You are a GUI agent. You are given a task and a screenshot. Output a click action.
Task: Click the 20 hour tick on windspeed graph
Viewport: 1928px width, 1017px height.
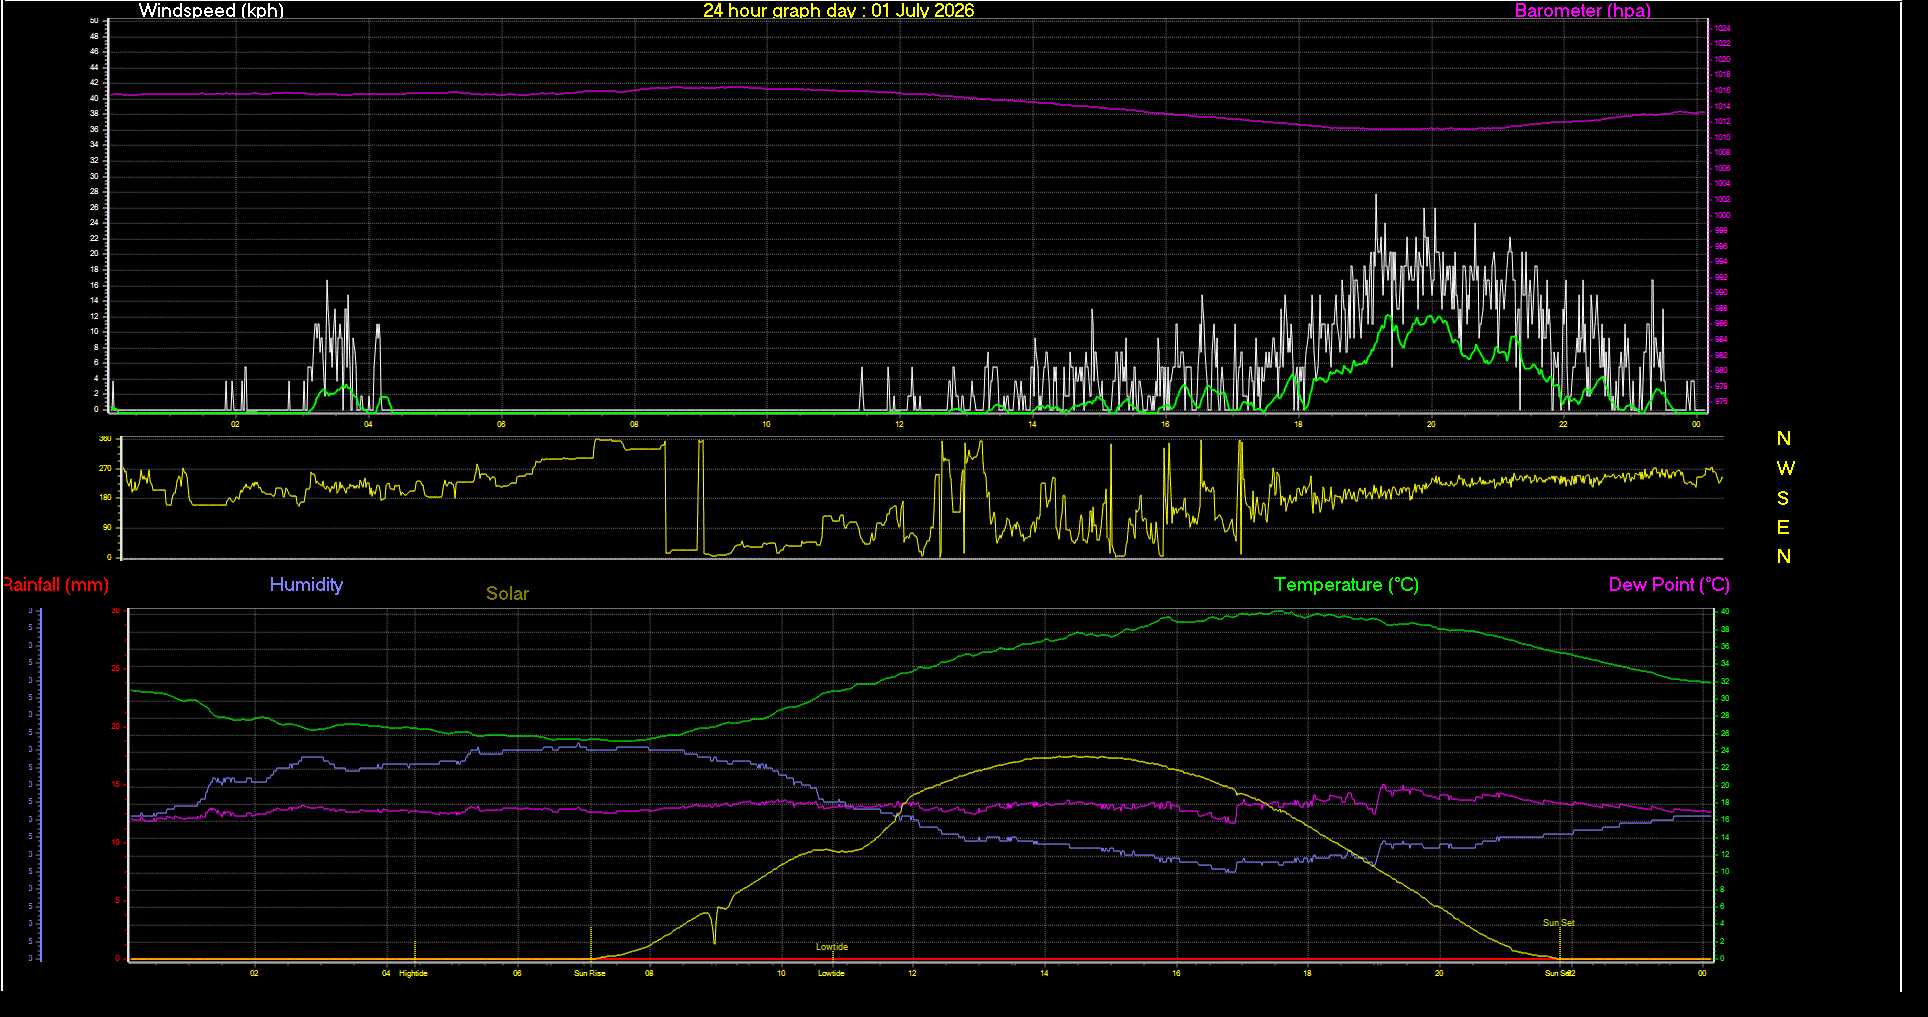click(1431, 424)
